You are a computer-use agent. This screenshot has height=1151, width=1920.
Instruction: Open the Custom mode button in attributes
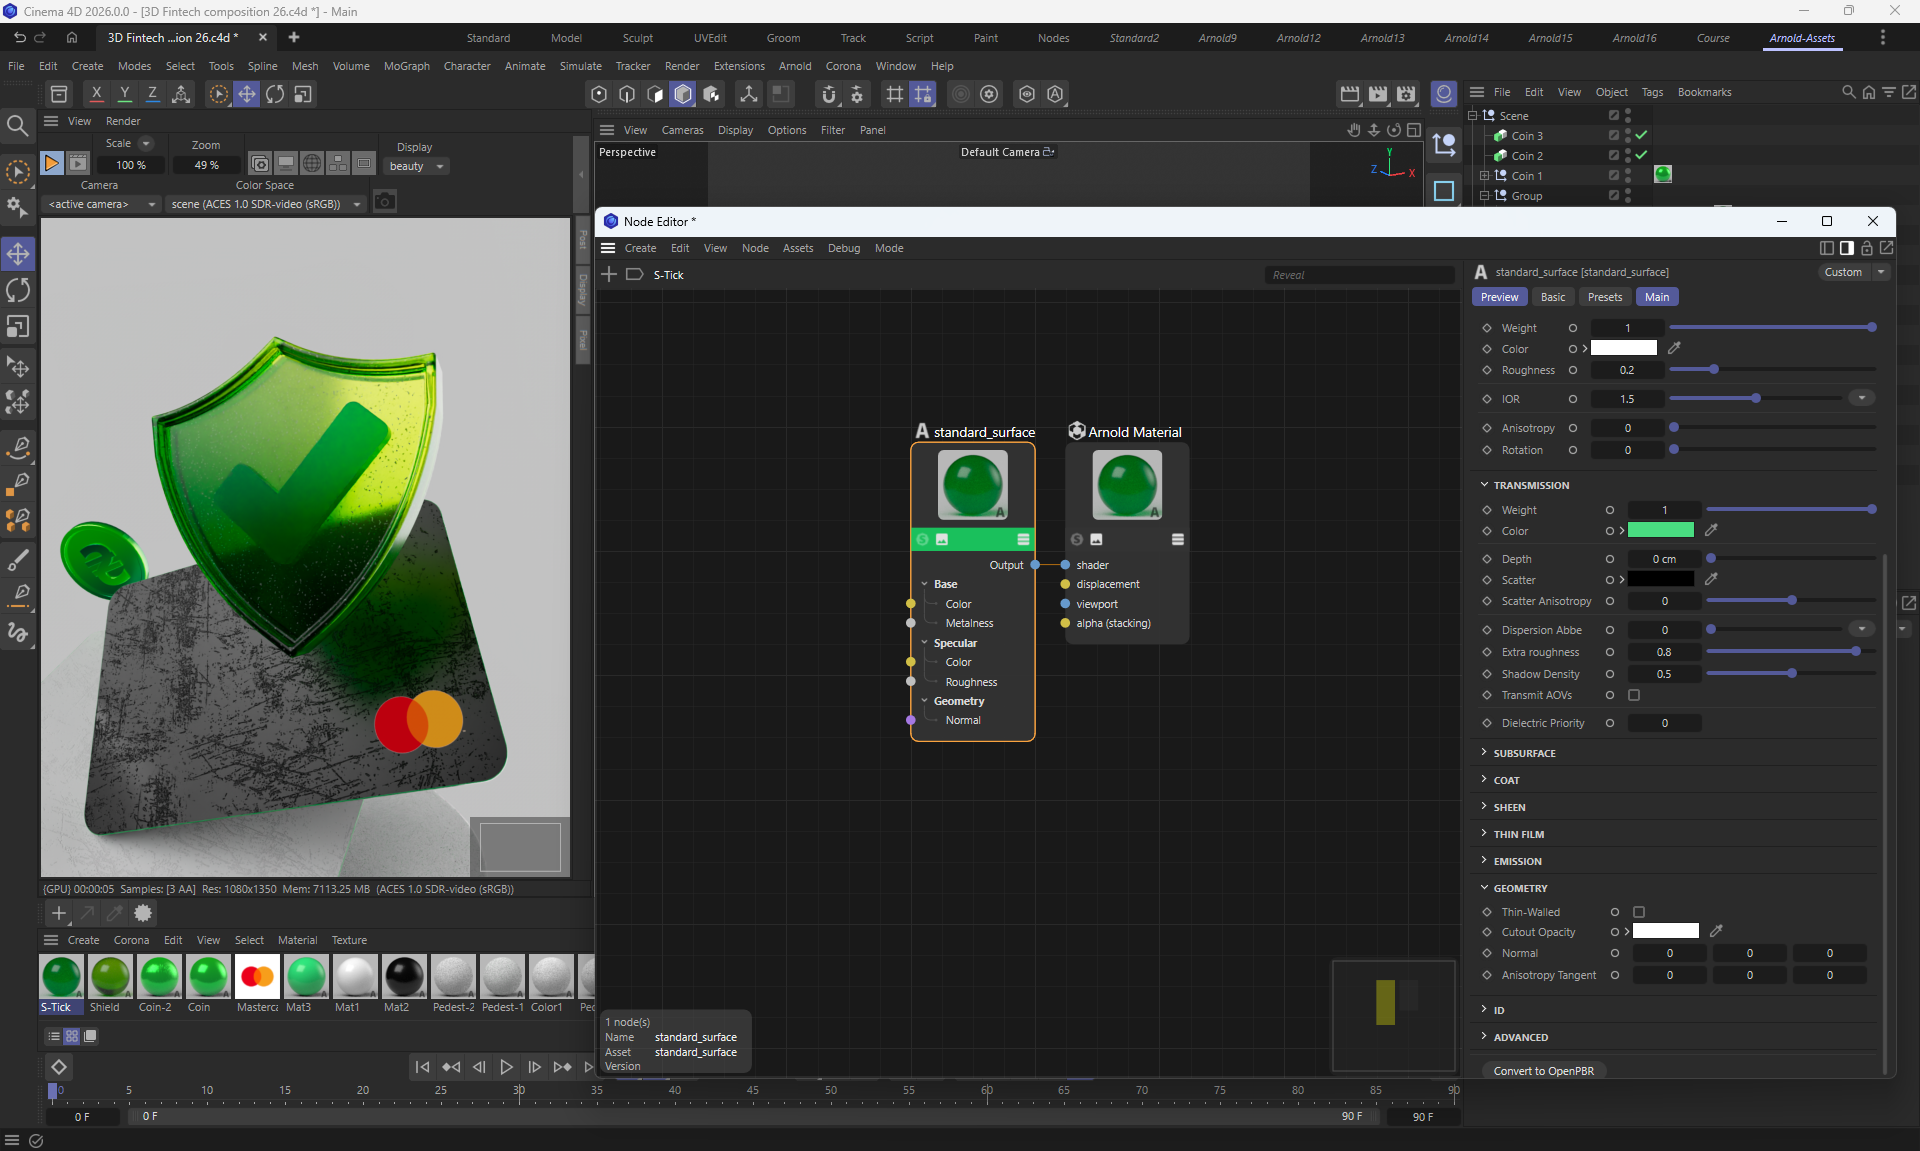click(1843, 272)
